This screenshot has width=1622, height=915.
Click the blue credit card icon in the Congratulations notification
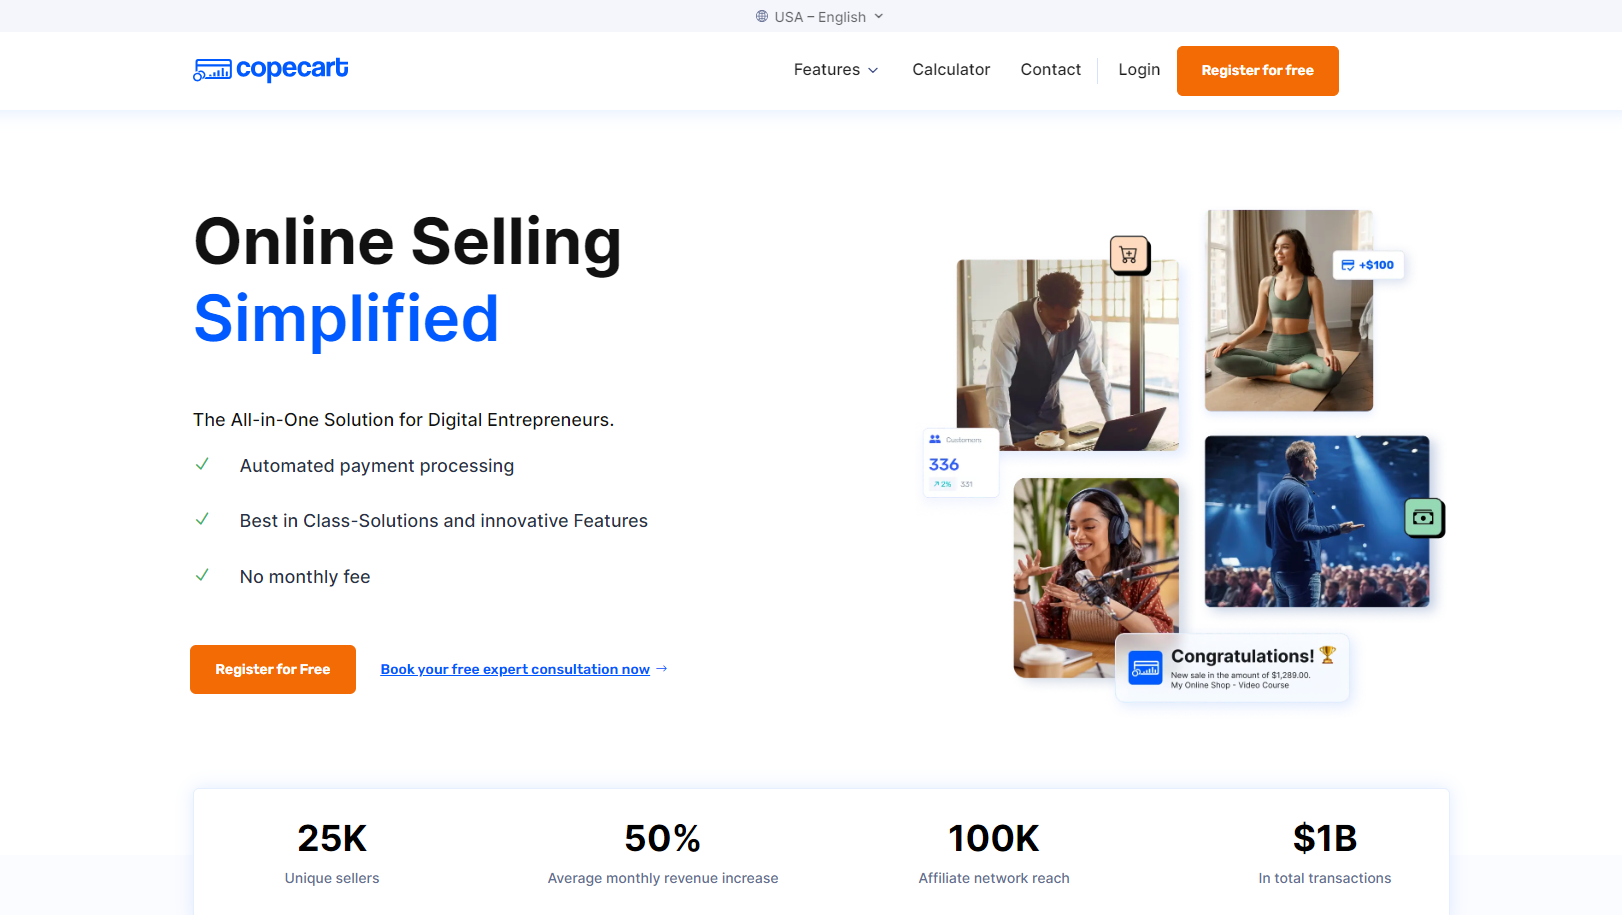[x=1143, y=667]
